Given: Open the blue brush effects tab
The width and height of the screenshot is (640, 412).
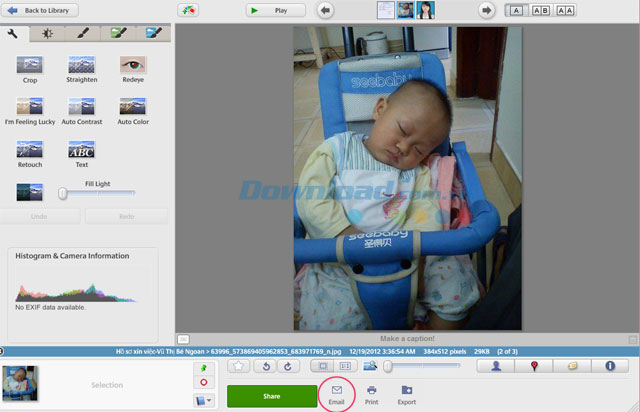Looking at the screenshot, I should coord(153,33).
